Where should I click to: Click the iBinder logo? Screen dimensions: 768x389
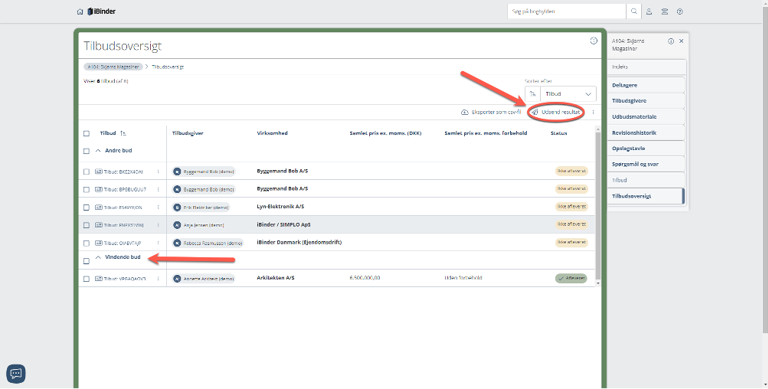coord(101,11)
